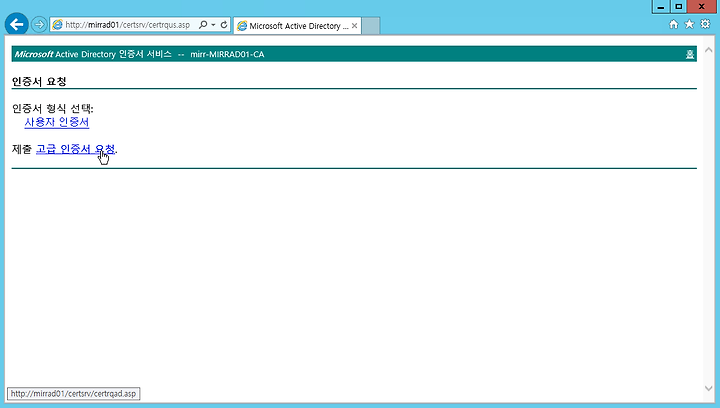Click the 홈 link in the green banner
The height and width of the screenshot is (408, 720).
pos(690,54)
